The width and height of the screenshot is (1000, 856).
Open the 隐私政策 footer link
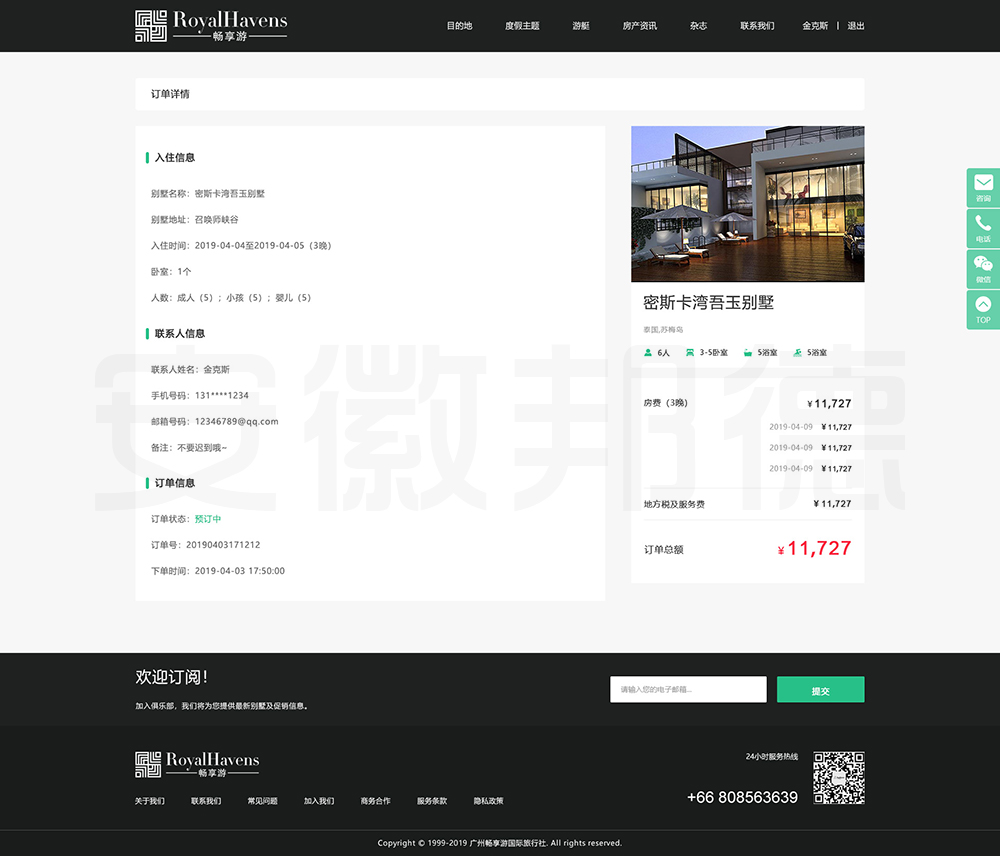pos(488,801)
